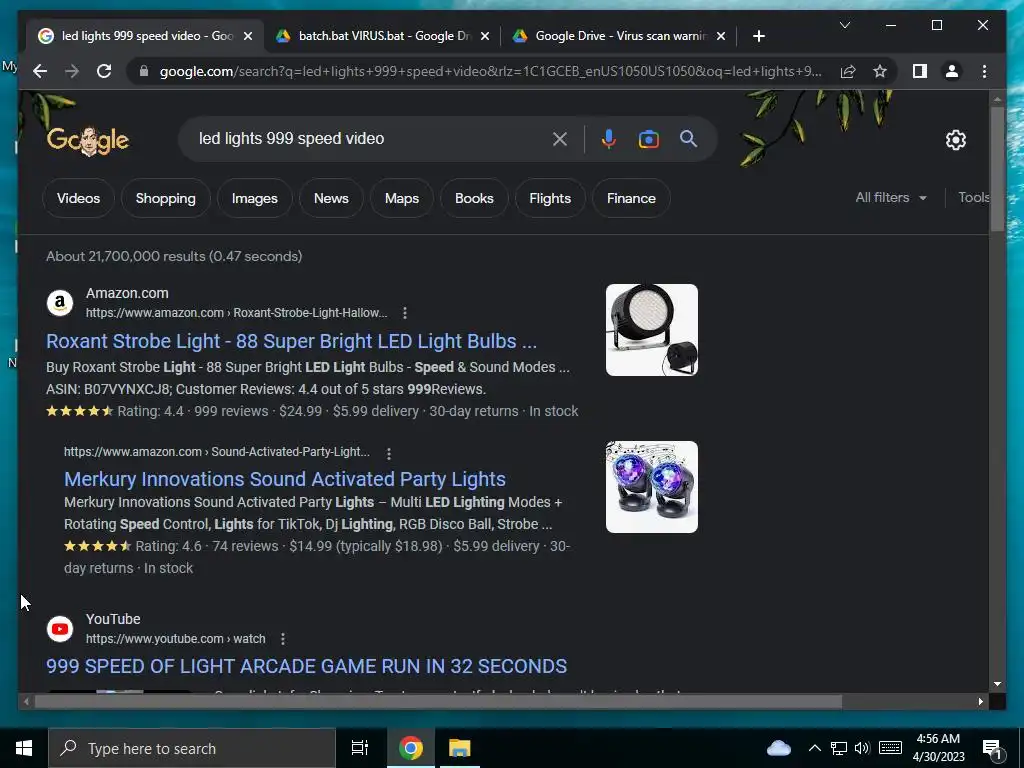Expand the All filters dropdown
The image size is (1024, 768).
891,197
